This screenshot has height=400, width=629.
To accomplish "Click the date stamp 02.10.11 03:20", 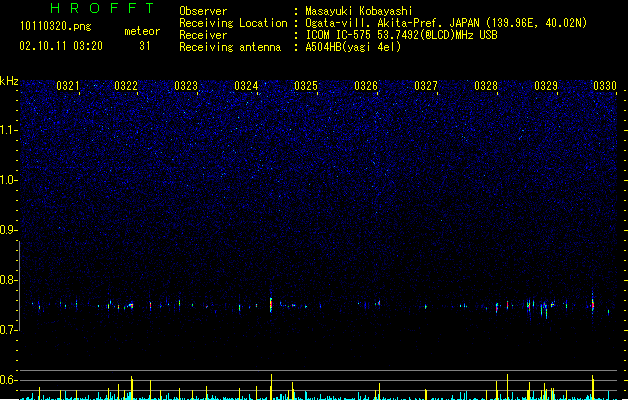I will (61, 46).
